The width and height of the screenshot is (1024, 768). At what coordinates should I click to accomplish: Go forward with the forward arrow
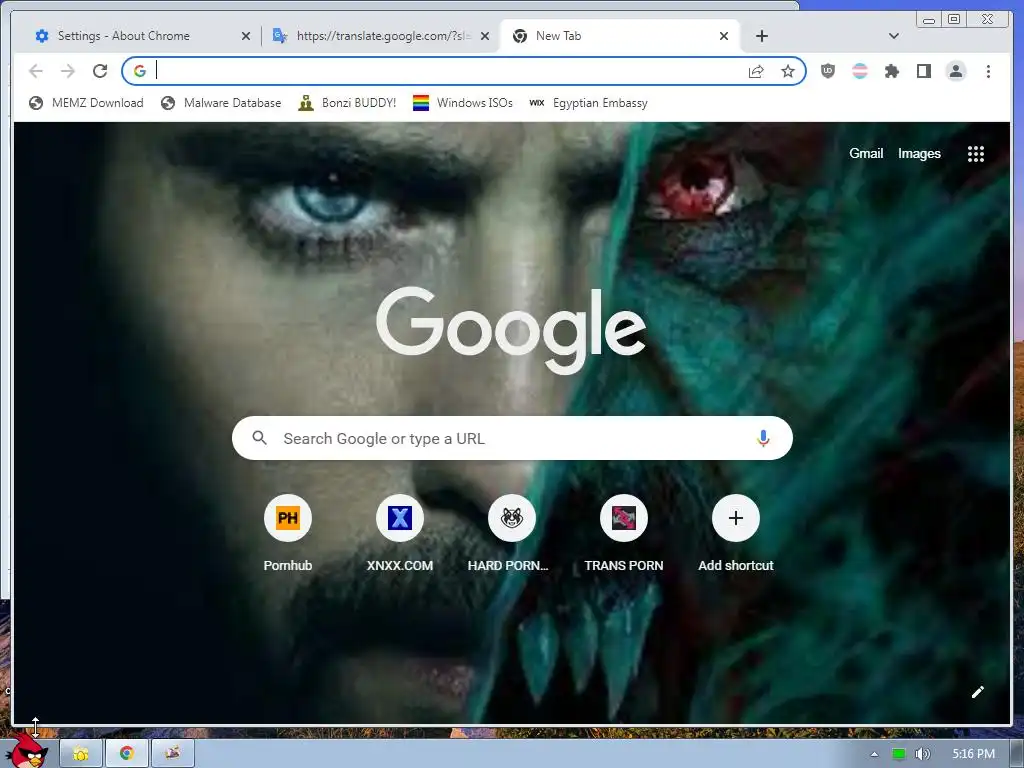click(68, 71)
